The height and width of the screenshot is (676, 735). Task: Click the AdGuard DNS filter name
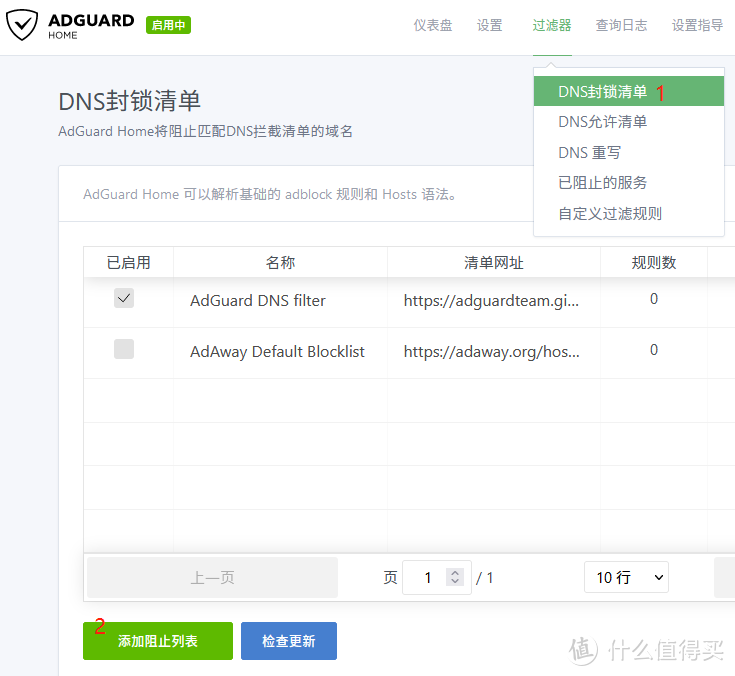click(258, 300)
